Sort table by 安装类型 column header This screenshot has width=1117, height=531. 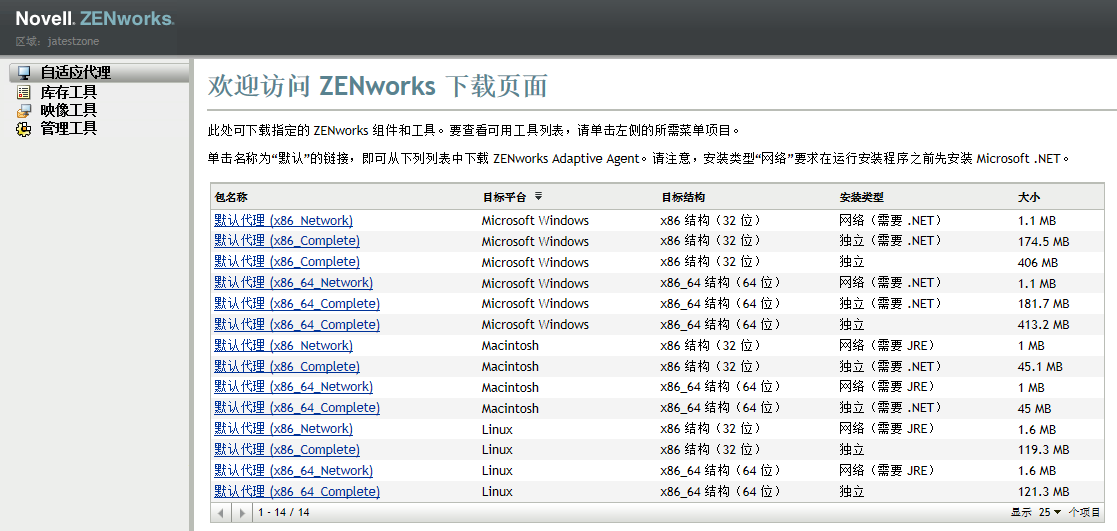[861, 197]
